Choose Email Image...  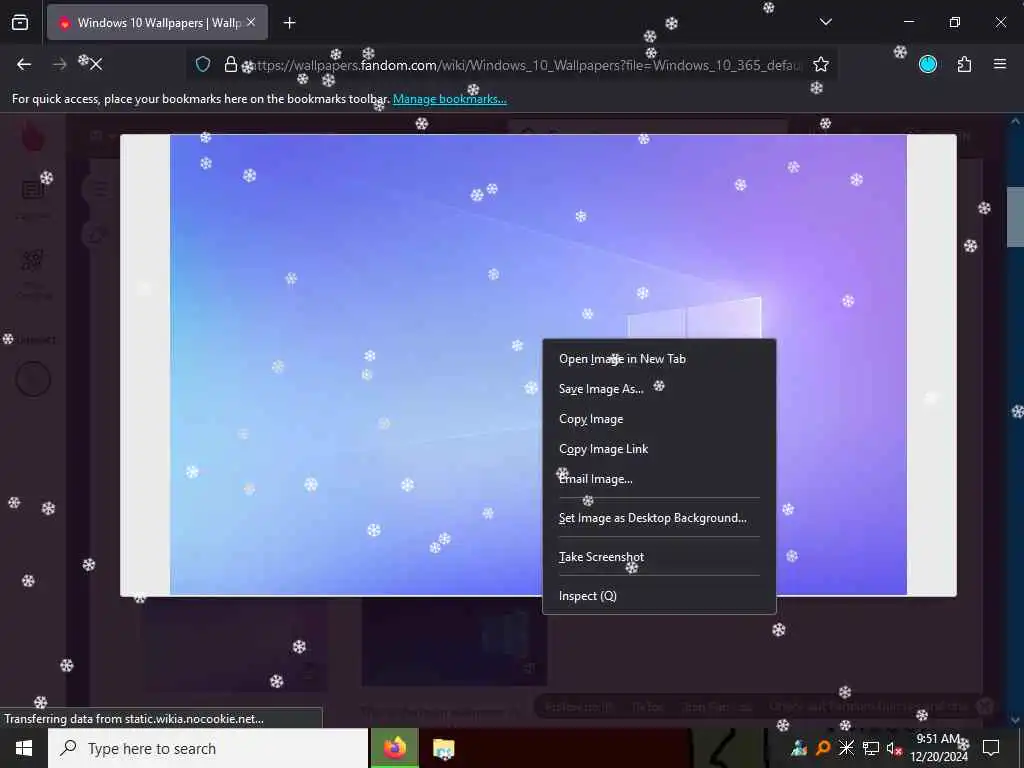click(659, 479)
